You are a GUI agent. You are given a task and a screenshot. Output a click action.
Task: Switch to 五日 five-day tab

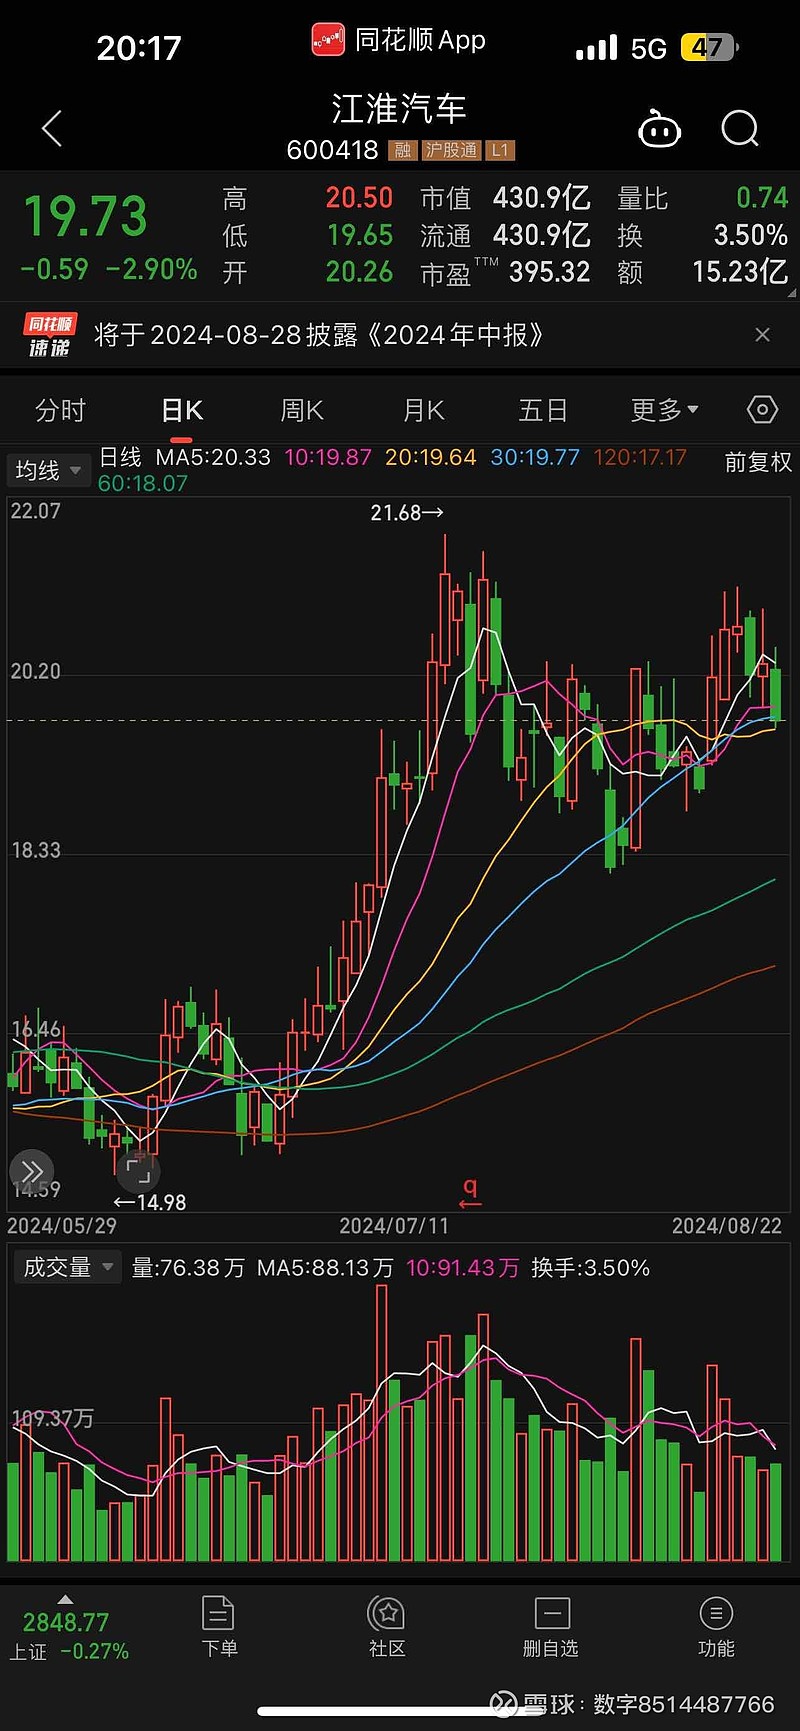(x=543, y=410)
